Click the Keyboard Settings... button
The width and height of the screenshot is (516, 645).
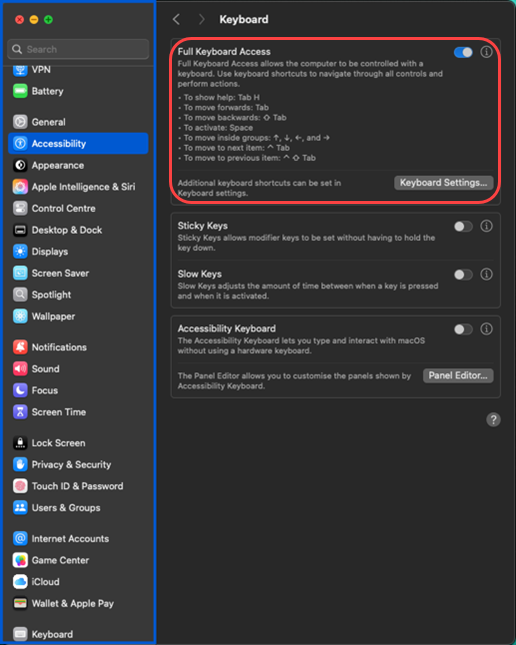point(444,183)
